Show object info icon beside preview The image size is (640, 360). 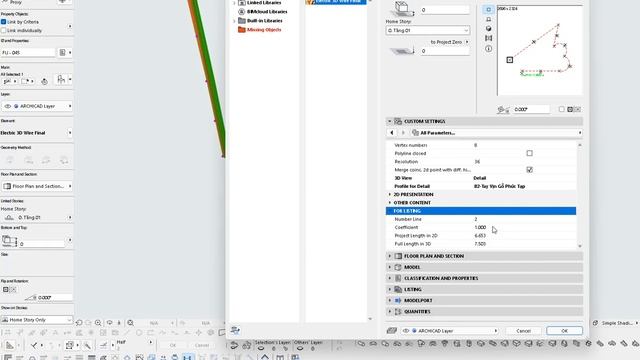pos(489,49)
